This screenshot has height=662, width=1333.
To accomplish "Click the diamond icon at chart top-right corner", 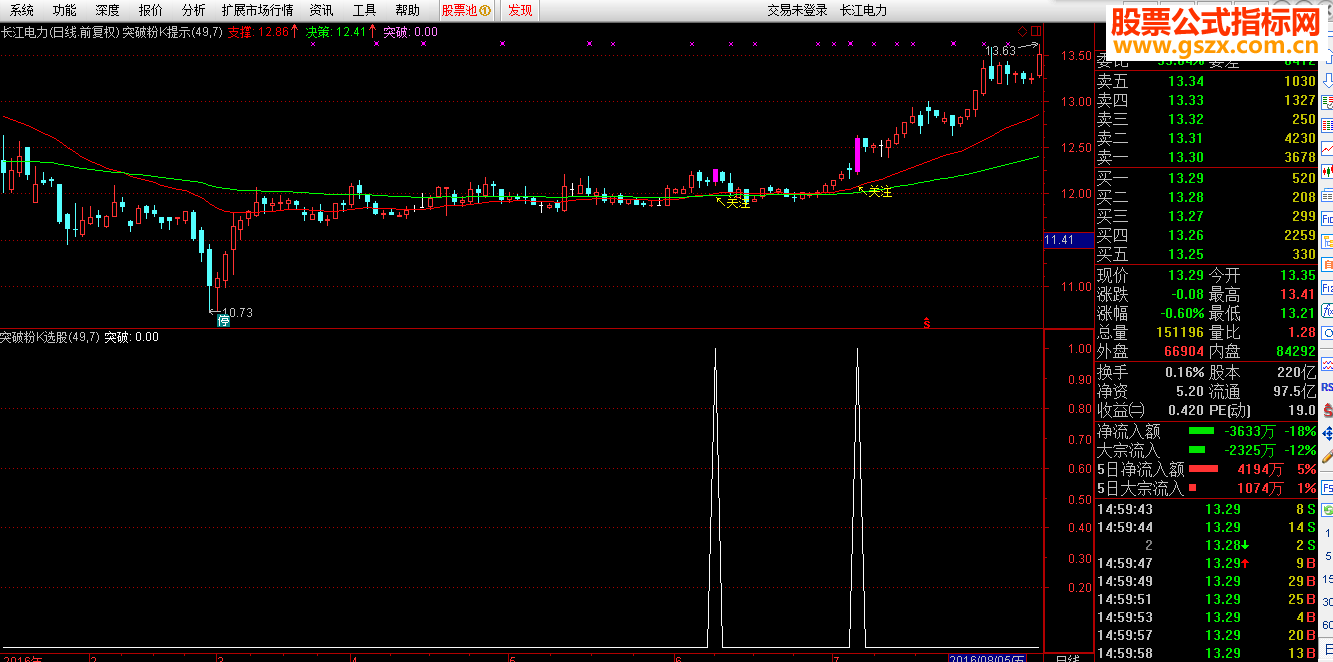I will (x=1021, y=31).
